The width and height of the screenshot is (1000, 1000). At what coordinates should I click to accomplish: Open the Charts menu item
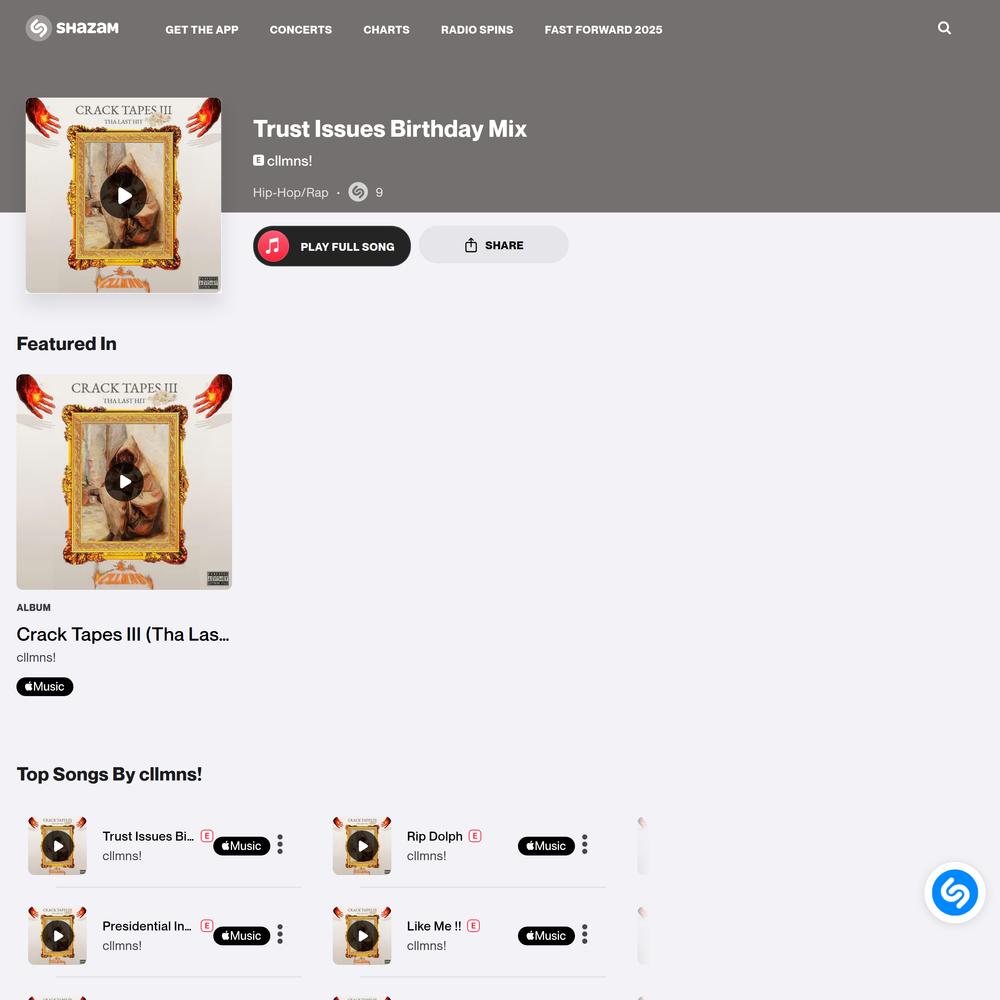pos(386,29)
